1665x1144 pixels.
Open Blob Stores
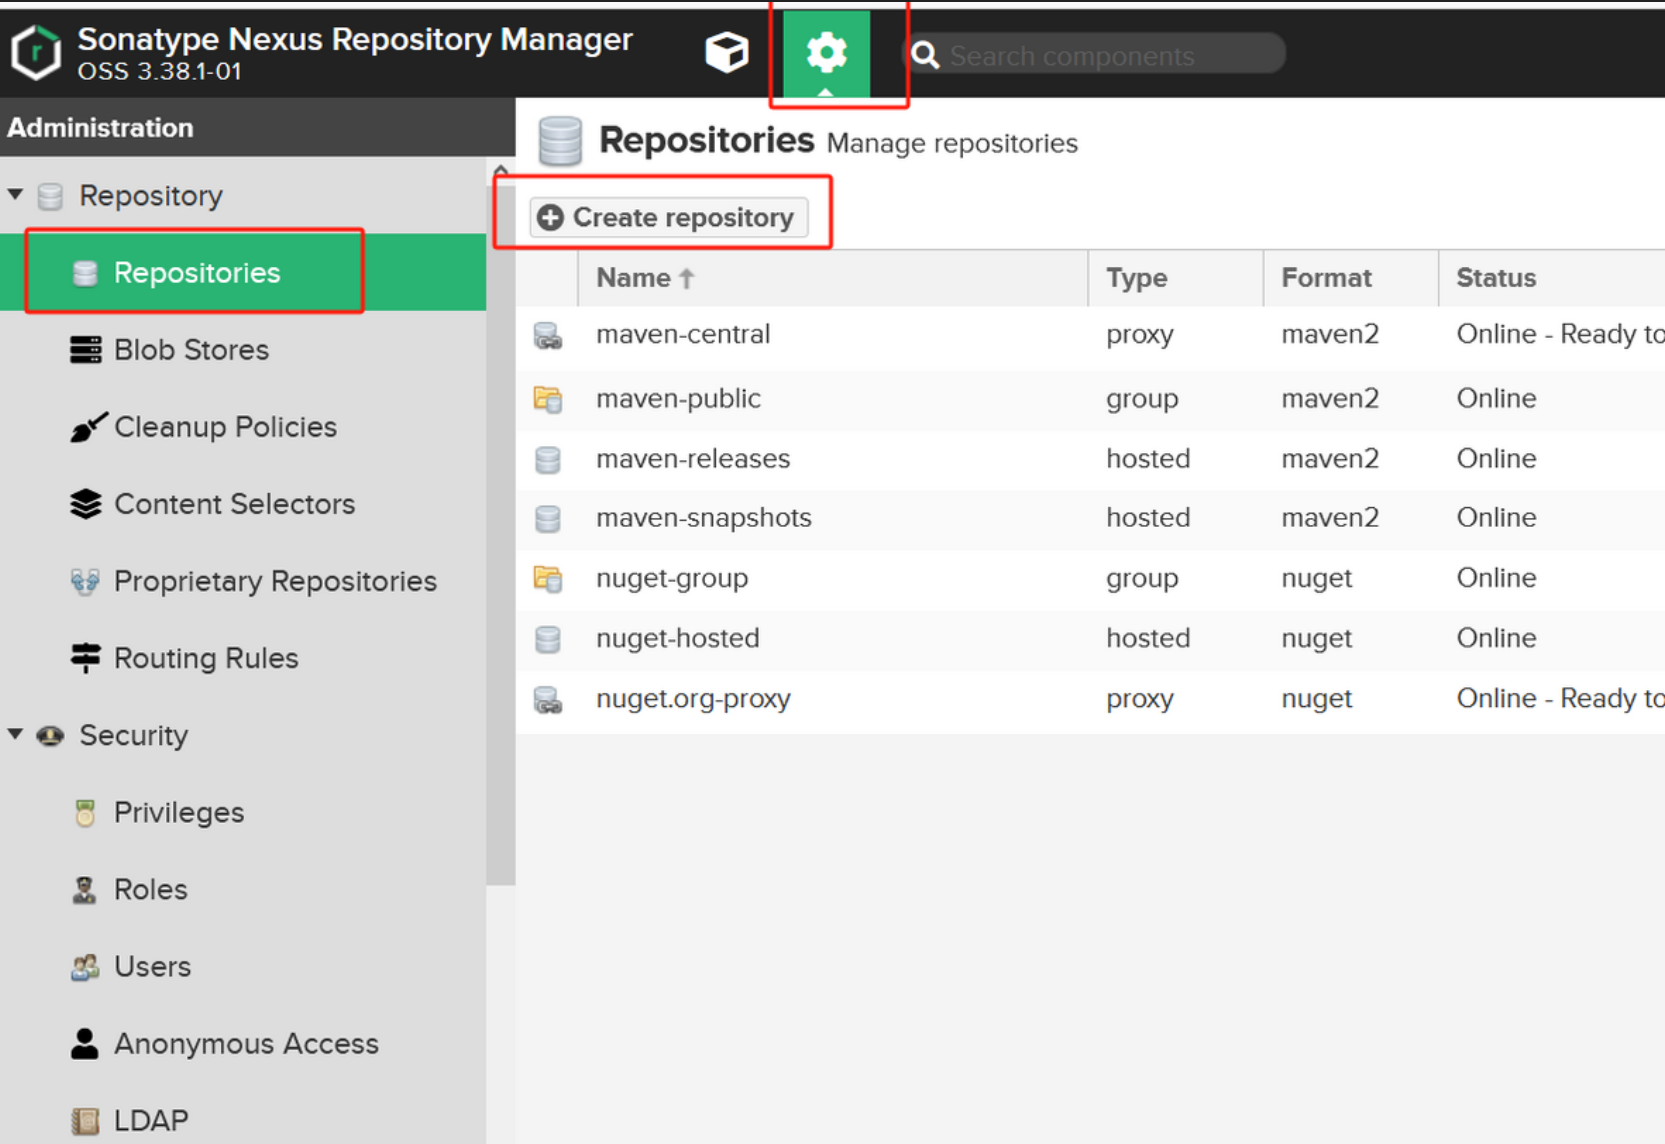coord(191,350)
